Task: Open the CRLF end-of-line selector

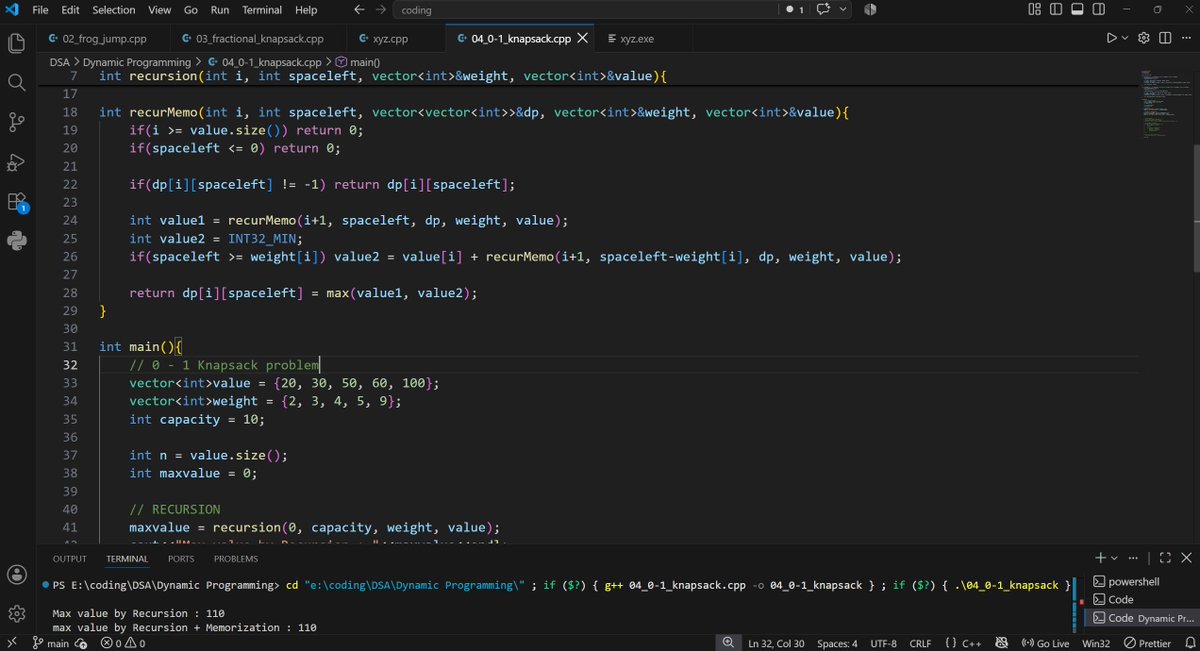Action: 920,643
